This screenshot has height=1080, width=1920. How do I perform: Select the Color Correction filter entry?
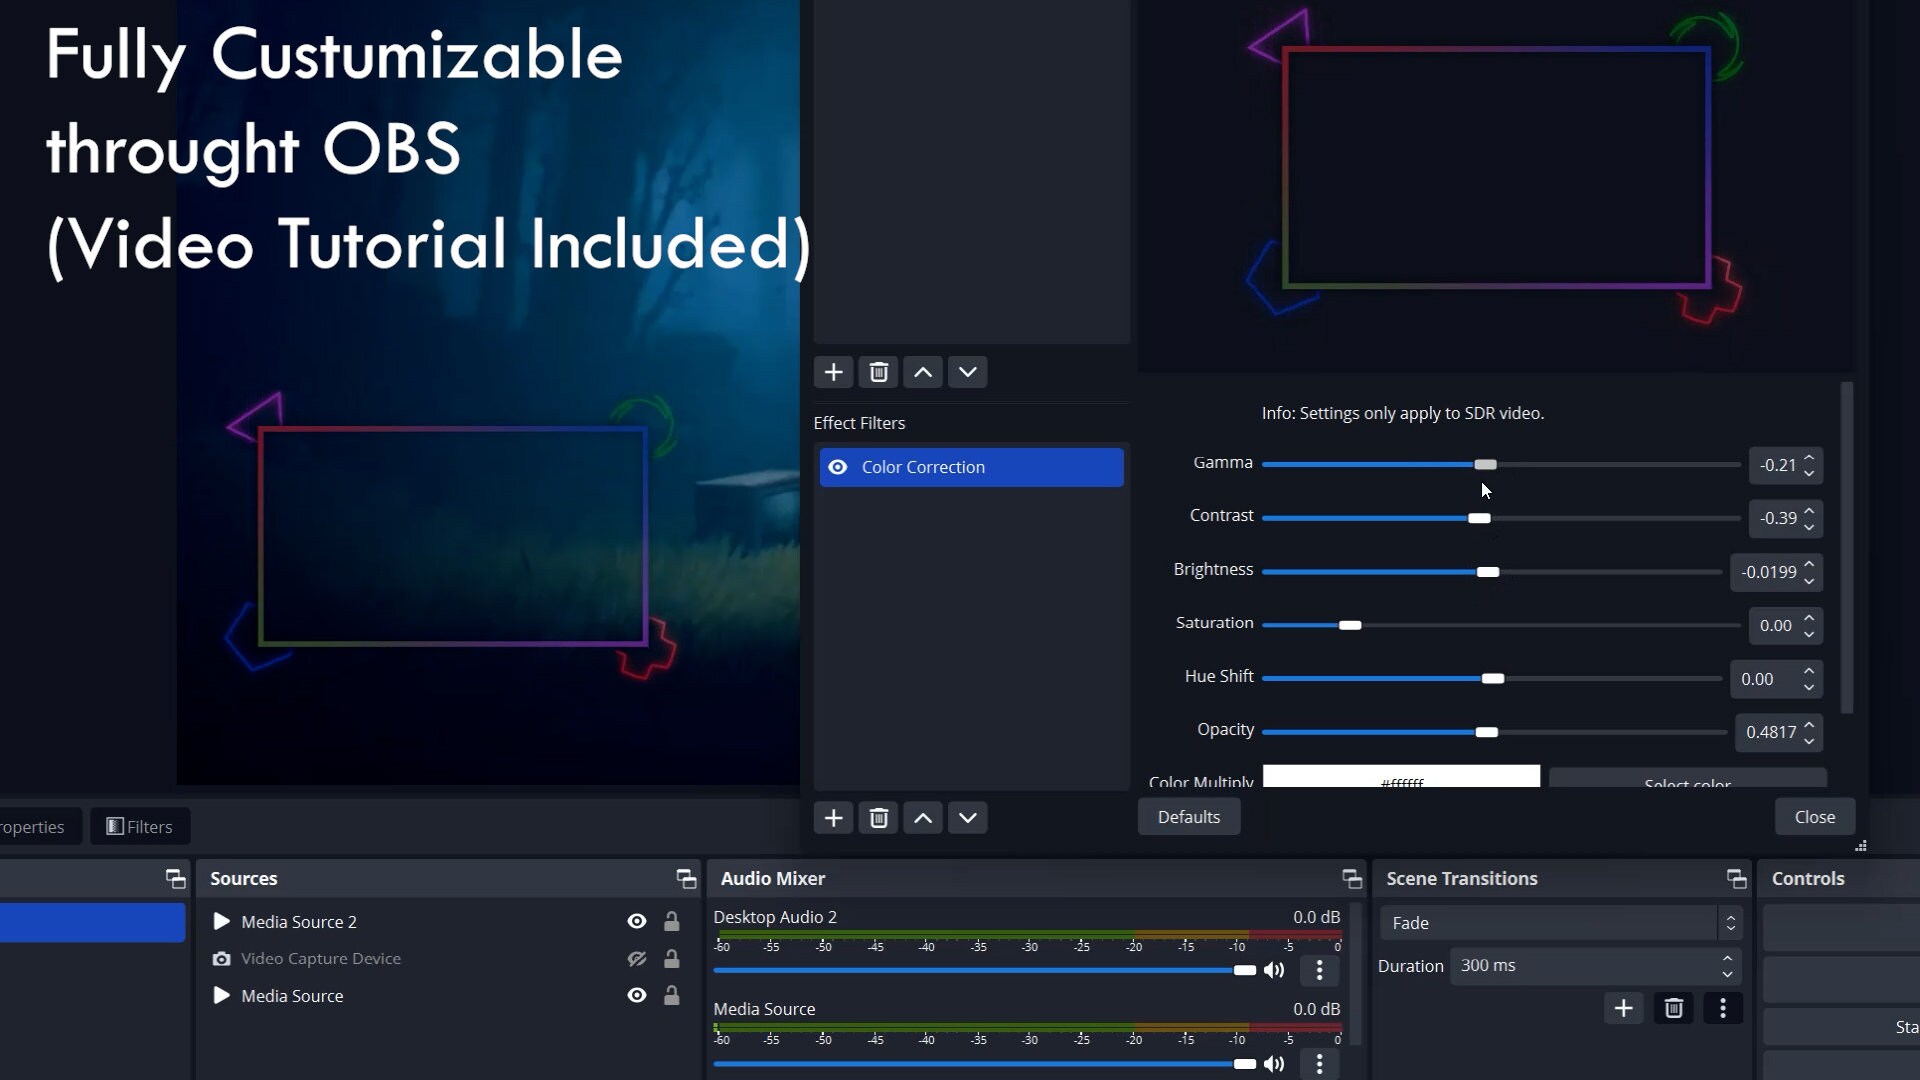tap(971, 467)
